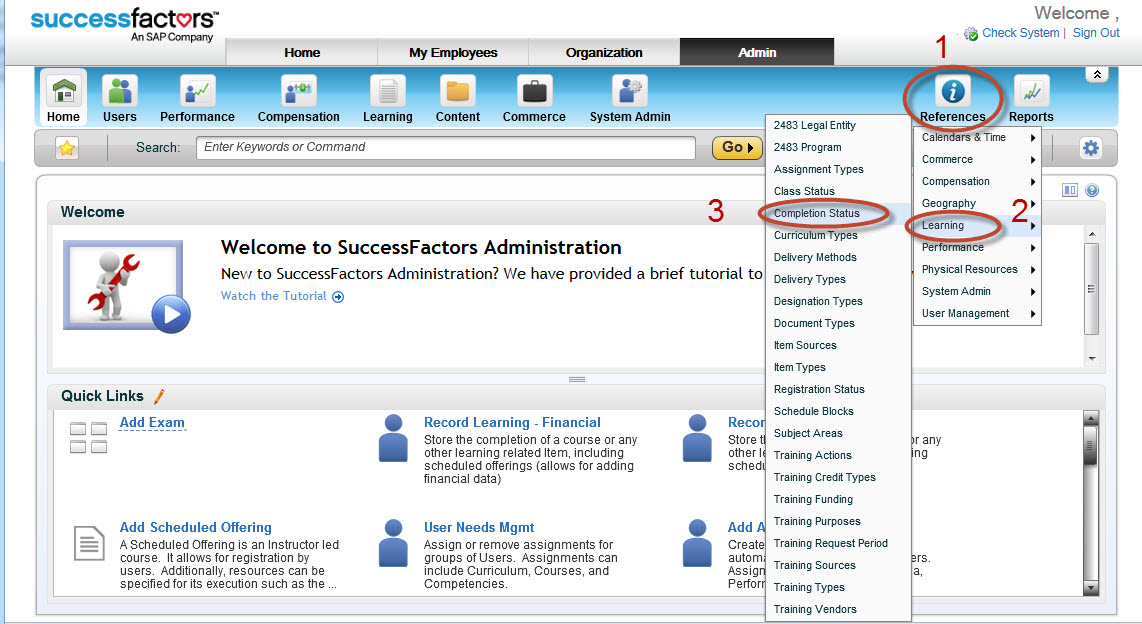The height and width of the screenshot is (624, 1142).
Task: Click the Check System link
Action: coord(1020,33)
